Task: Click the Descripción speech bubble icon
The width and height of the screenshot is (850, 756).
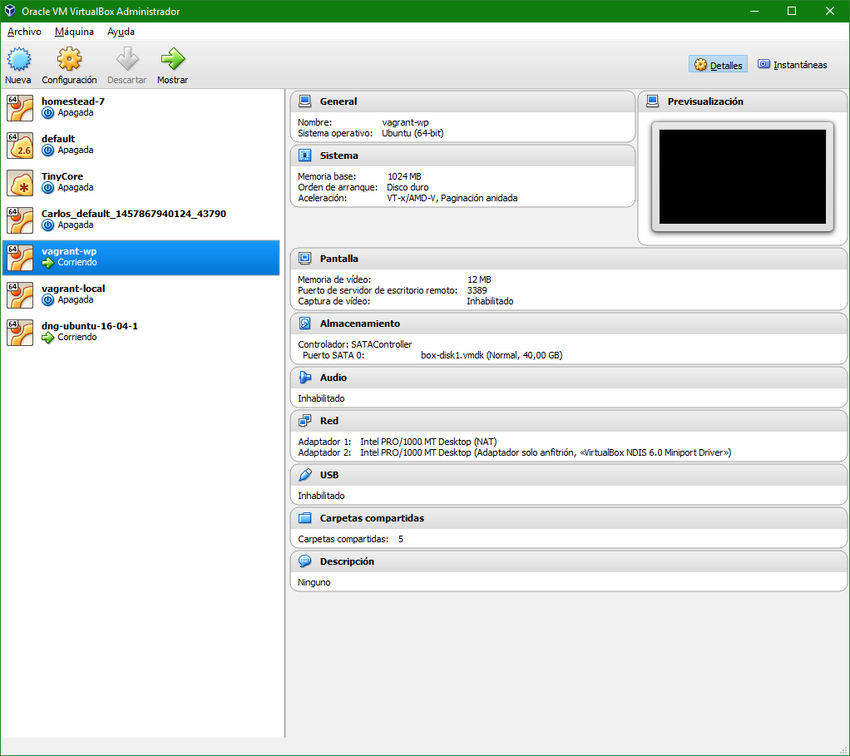Action: click(305, 561)
